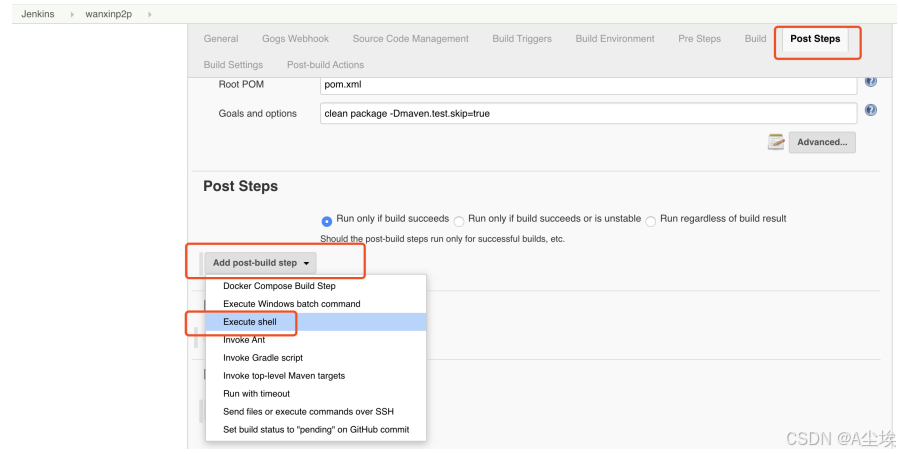Image resolution: width=900 pixels, height=454 pixels.
Task: Choose Docker Compose Build Step
Action: pyautogui.click(x=316, y=286)
